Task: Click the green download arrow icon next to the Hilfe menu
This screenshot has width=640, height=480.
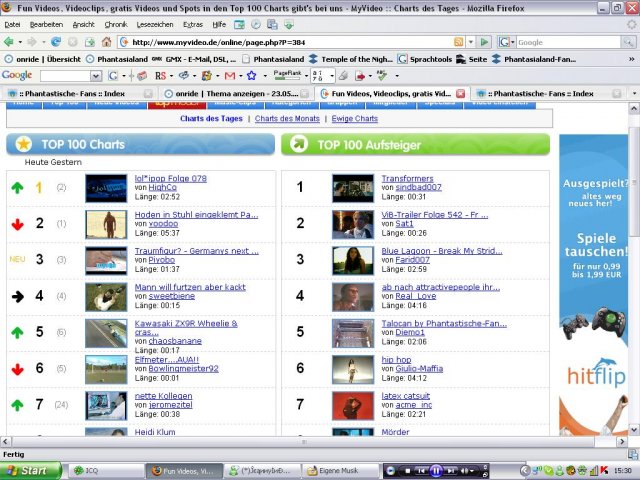Action: click(x=289, y=24)
